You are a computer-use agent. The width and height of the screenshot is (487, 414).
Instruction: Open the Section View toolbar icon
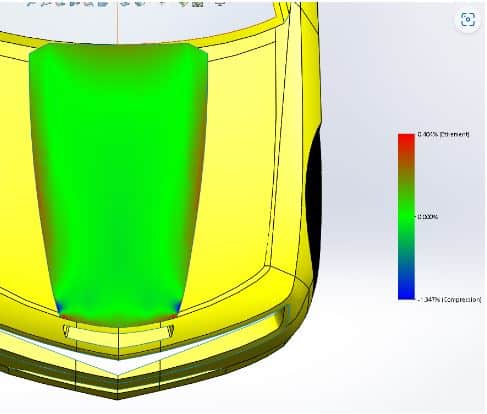(74, 4)
